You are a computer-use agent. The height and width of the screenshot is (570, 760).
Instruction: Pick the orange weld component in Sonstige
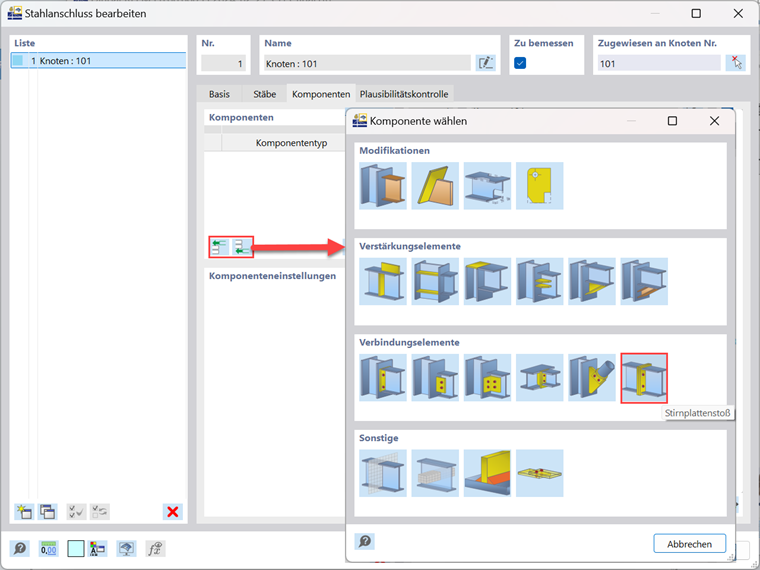click(487, 473)
